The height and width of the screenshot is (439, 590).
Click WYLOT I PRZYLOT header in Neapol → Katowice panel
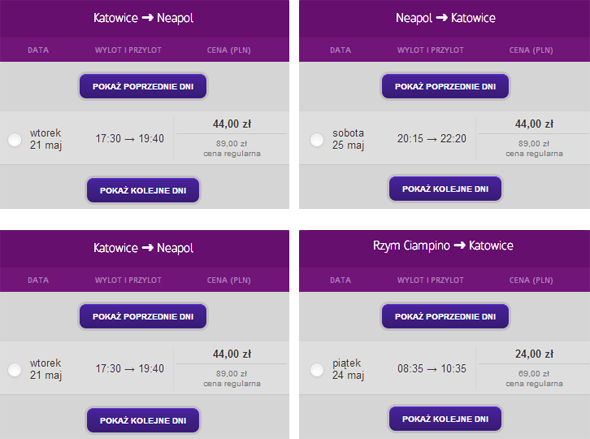(x=430, y=50)
